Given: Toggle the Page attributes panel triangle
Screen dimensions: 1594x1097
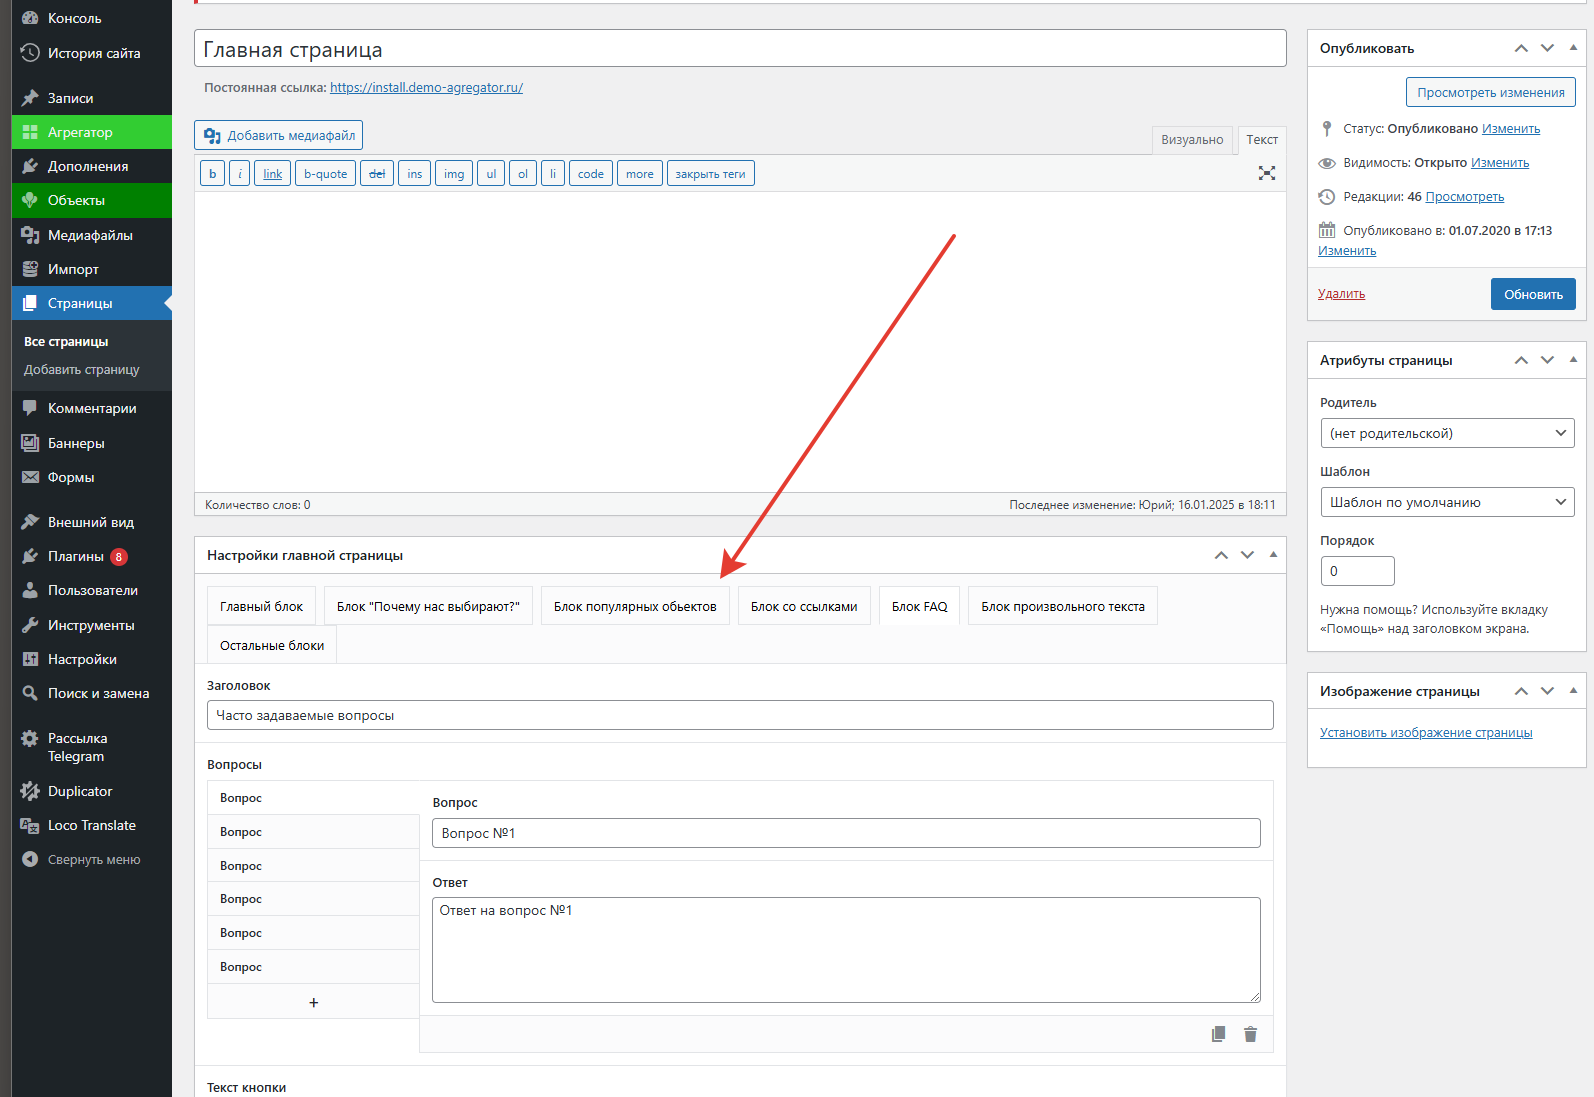Looking at the screenshot, I should (x=1573, y=360).
